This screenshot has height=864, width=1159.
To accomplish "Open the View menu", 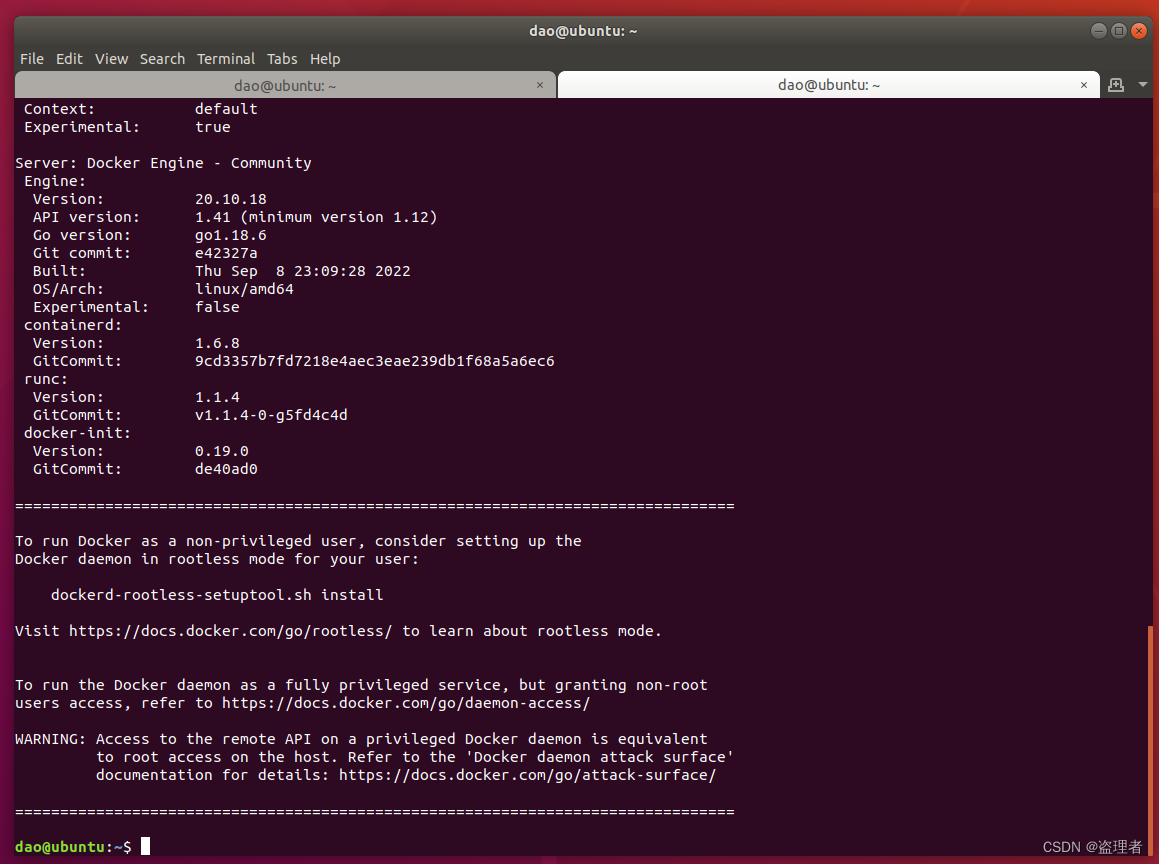I will [x=111, y=59].
